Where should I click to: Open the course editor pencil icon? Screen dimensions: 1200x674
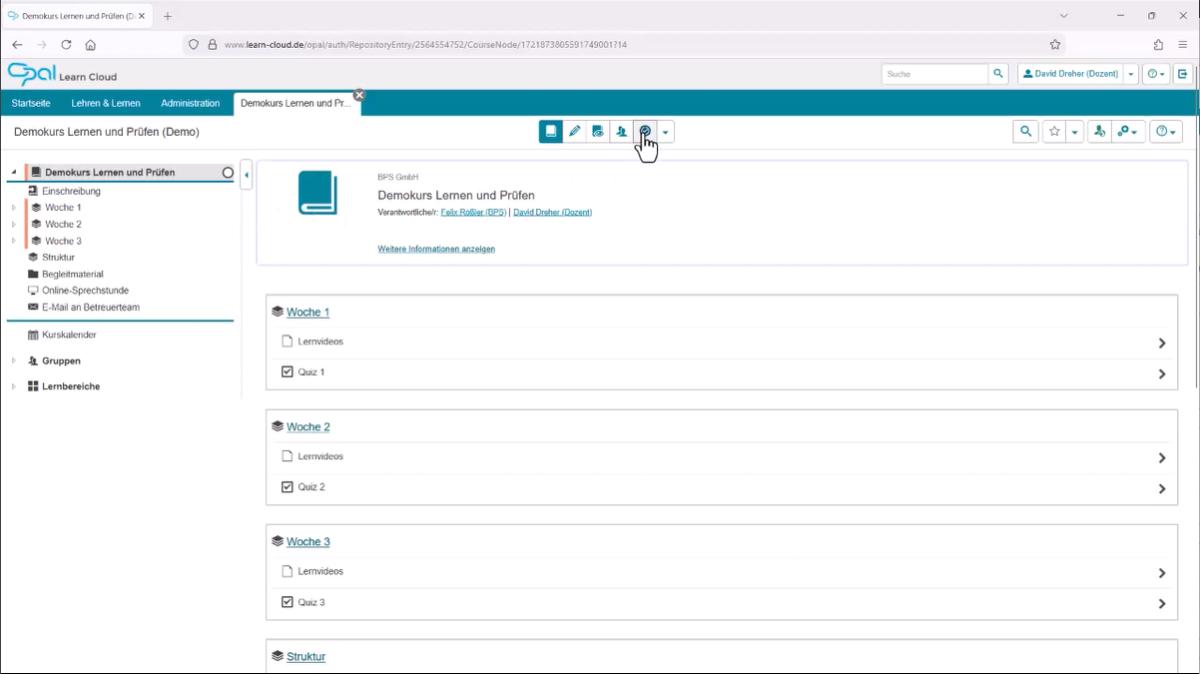point(574,131)
